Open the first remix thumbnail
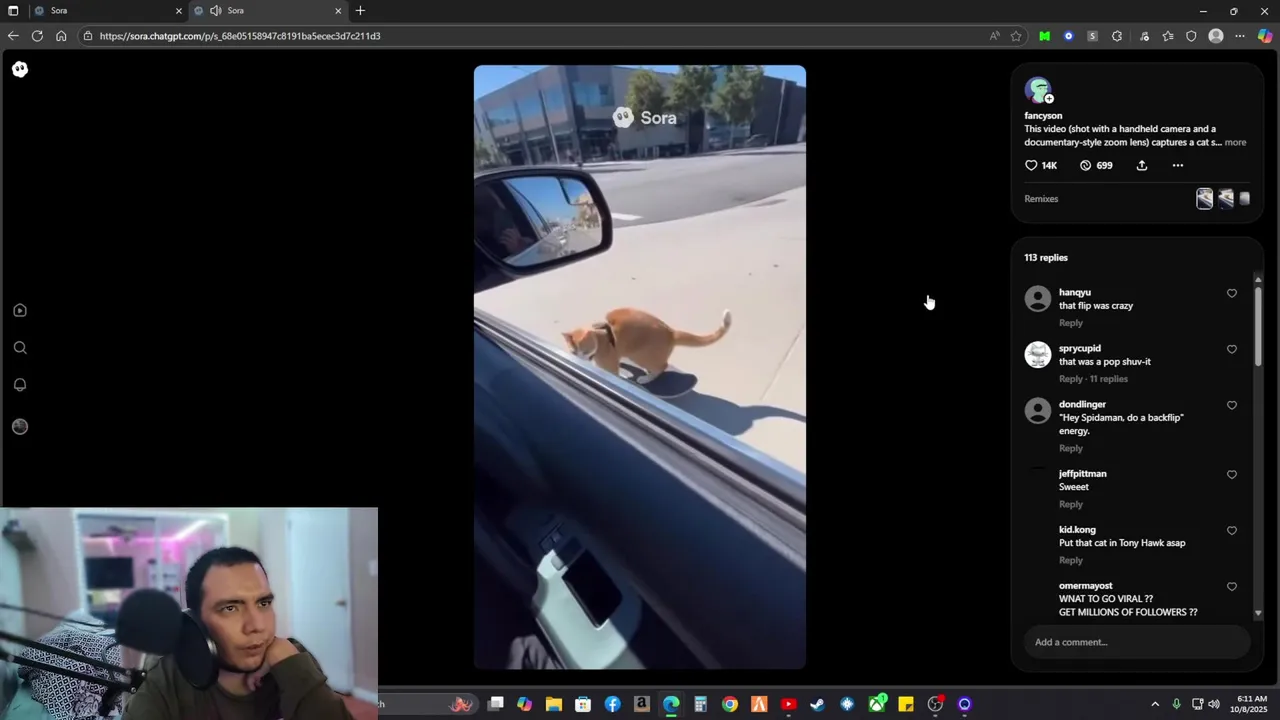The width and height of the screenshot is (1280, 720). pos(1205,199)
